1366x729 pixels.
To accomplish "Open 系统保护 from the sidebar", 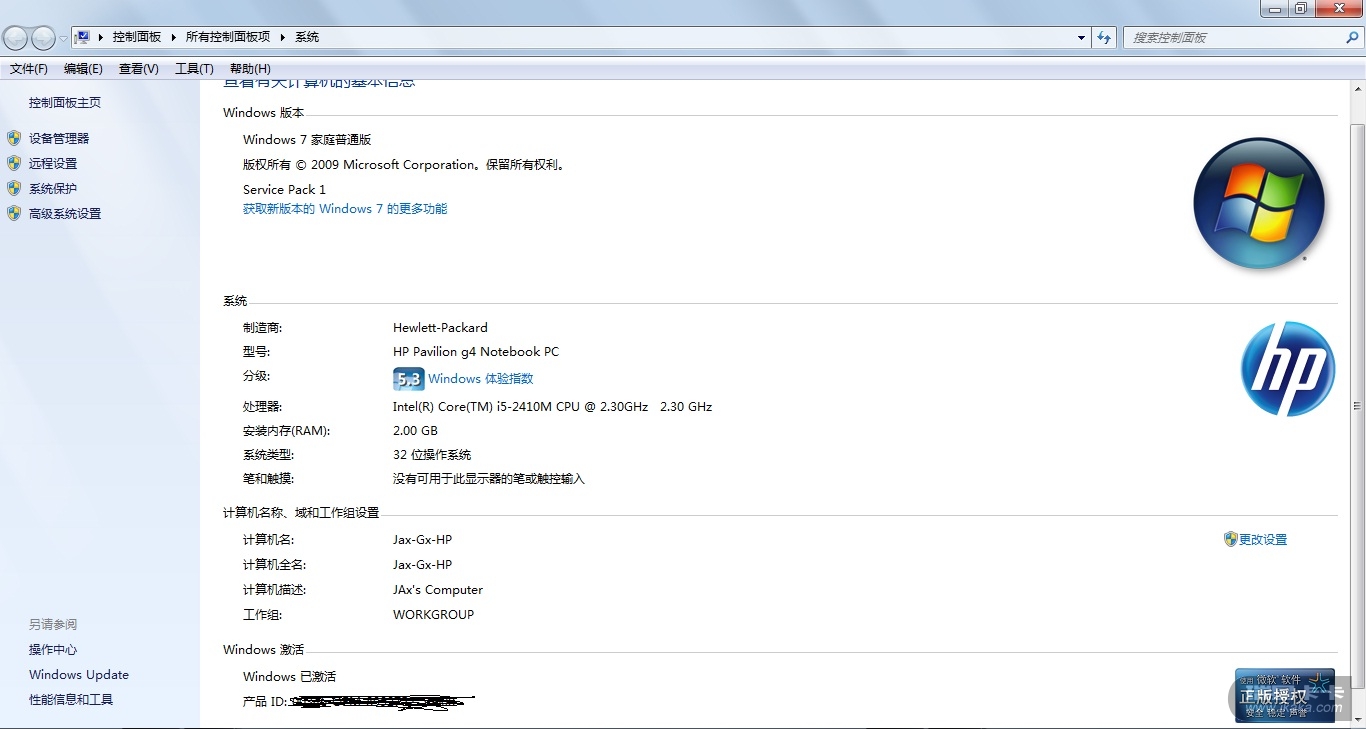I will pos(53,189).
